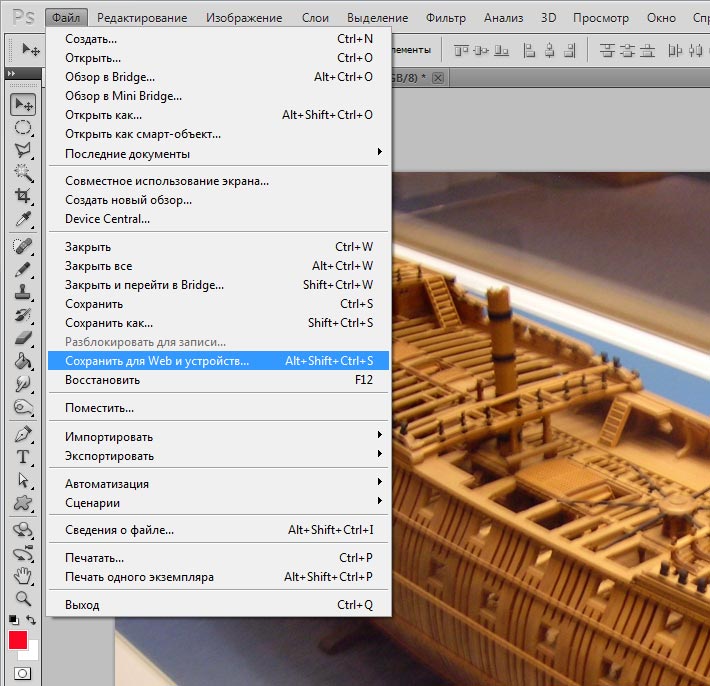Activate the Hand tool
Image resolution: width=710 pixels, height=686 pixels.
point(22,576)
